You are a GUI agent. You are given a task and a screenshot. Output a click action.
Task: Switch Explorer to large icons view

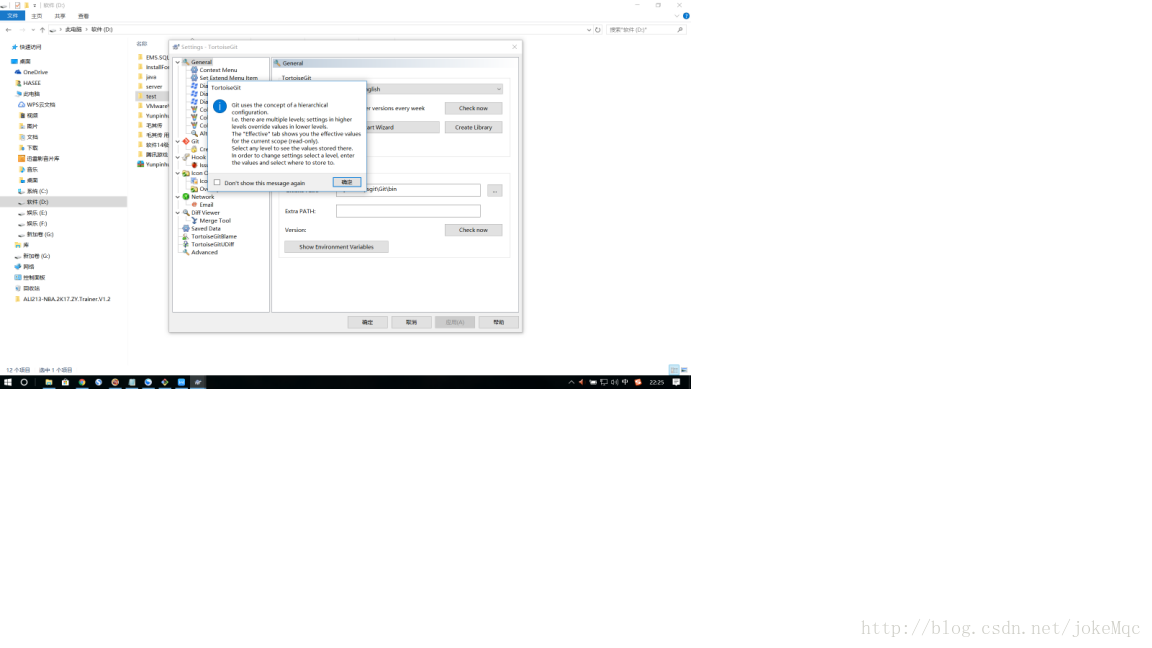[684, 370]
